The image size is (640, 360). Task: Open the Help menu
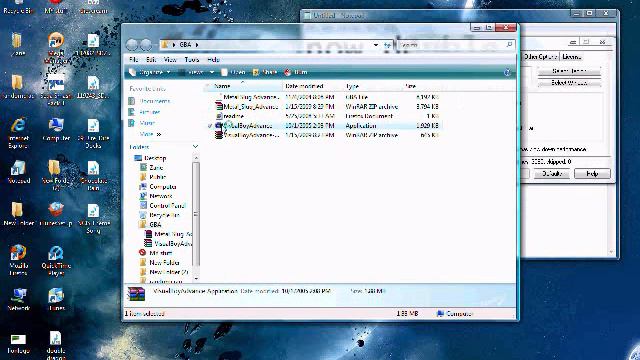(213, 60)
